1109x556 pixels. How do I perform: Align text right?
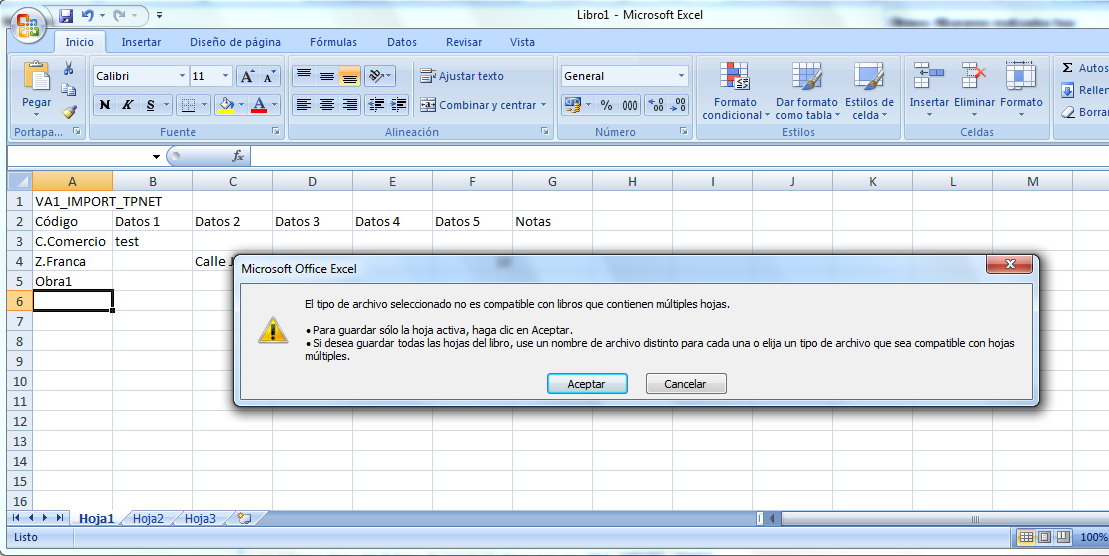tap(349, 105)
